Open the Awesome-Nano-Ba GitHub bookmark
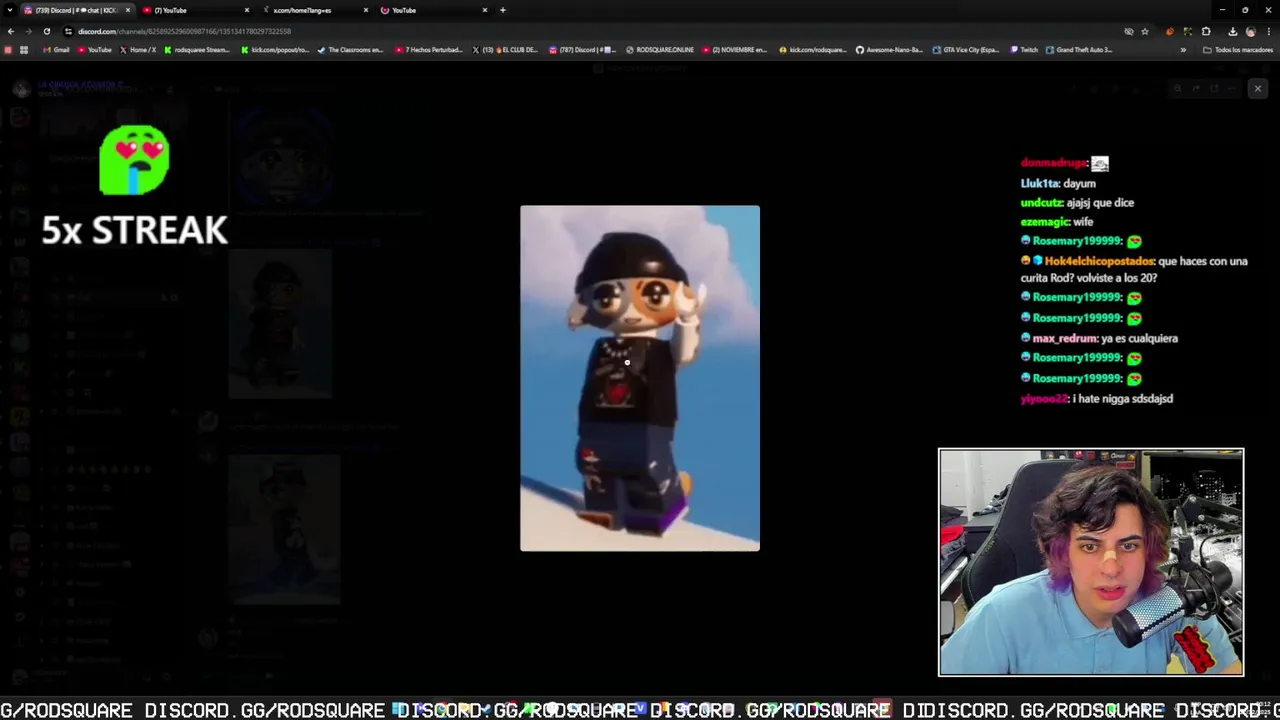Screen dimensions: 1280x720 [889, 49]
